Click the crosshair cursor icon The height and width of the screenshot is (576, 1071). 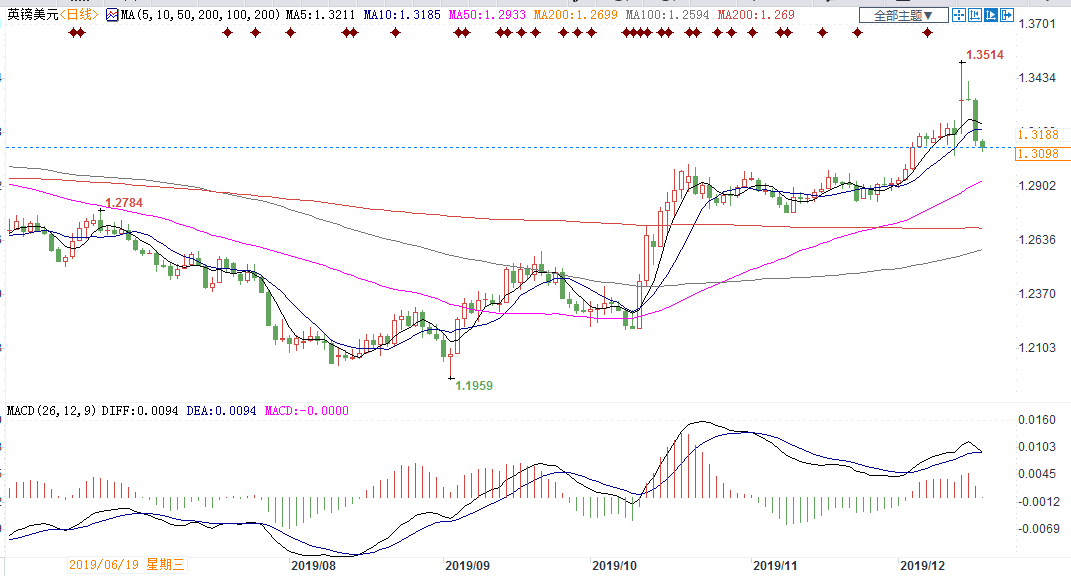pos(959,15)
